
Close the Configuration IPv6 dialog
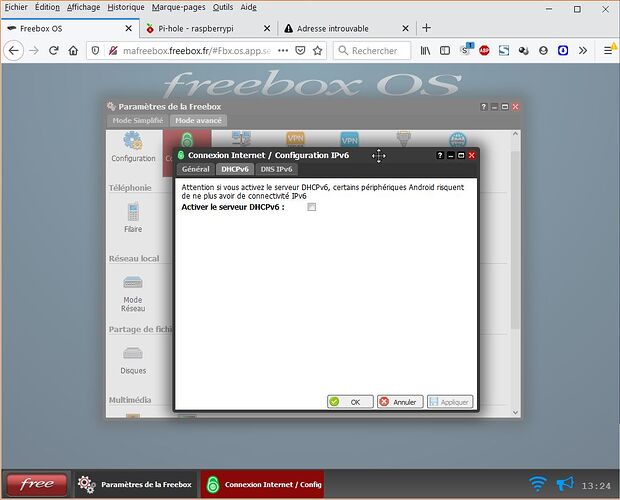tap(472, 155)
